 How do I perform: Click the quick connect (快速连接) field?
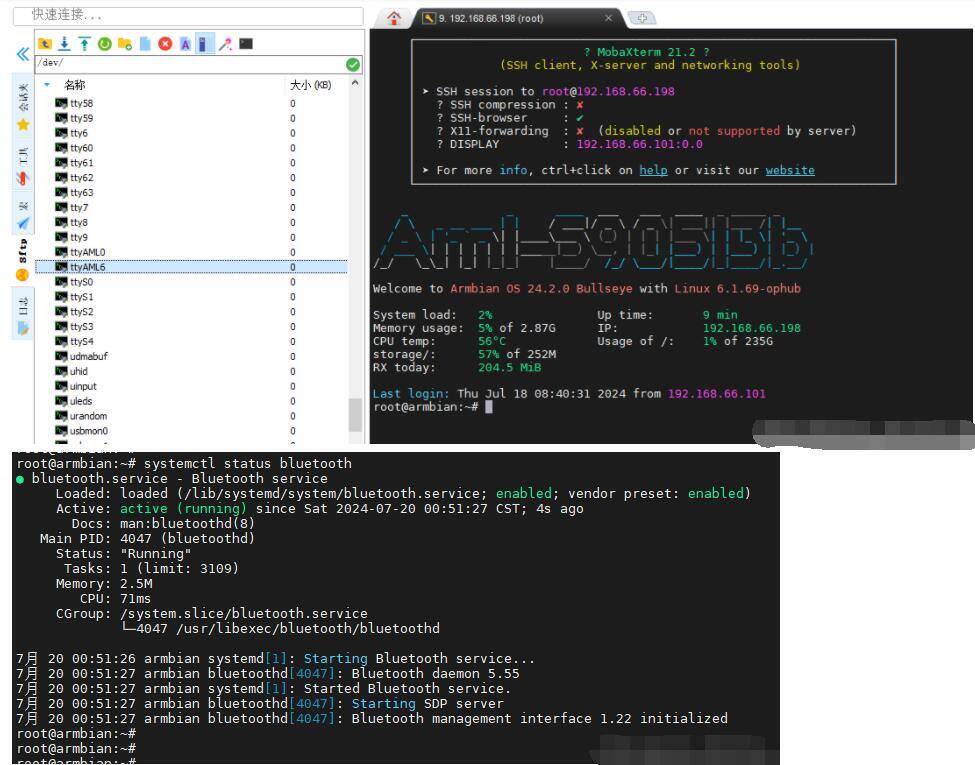click(x=188, y=15)
